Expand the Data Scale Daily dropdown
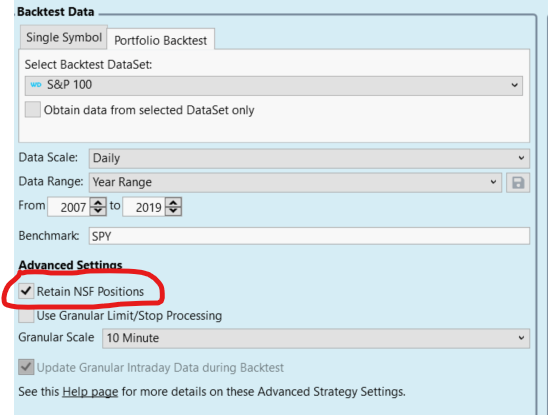The width and height of the screenshot is (548, 415). click(309, 158)
